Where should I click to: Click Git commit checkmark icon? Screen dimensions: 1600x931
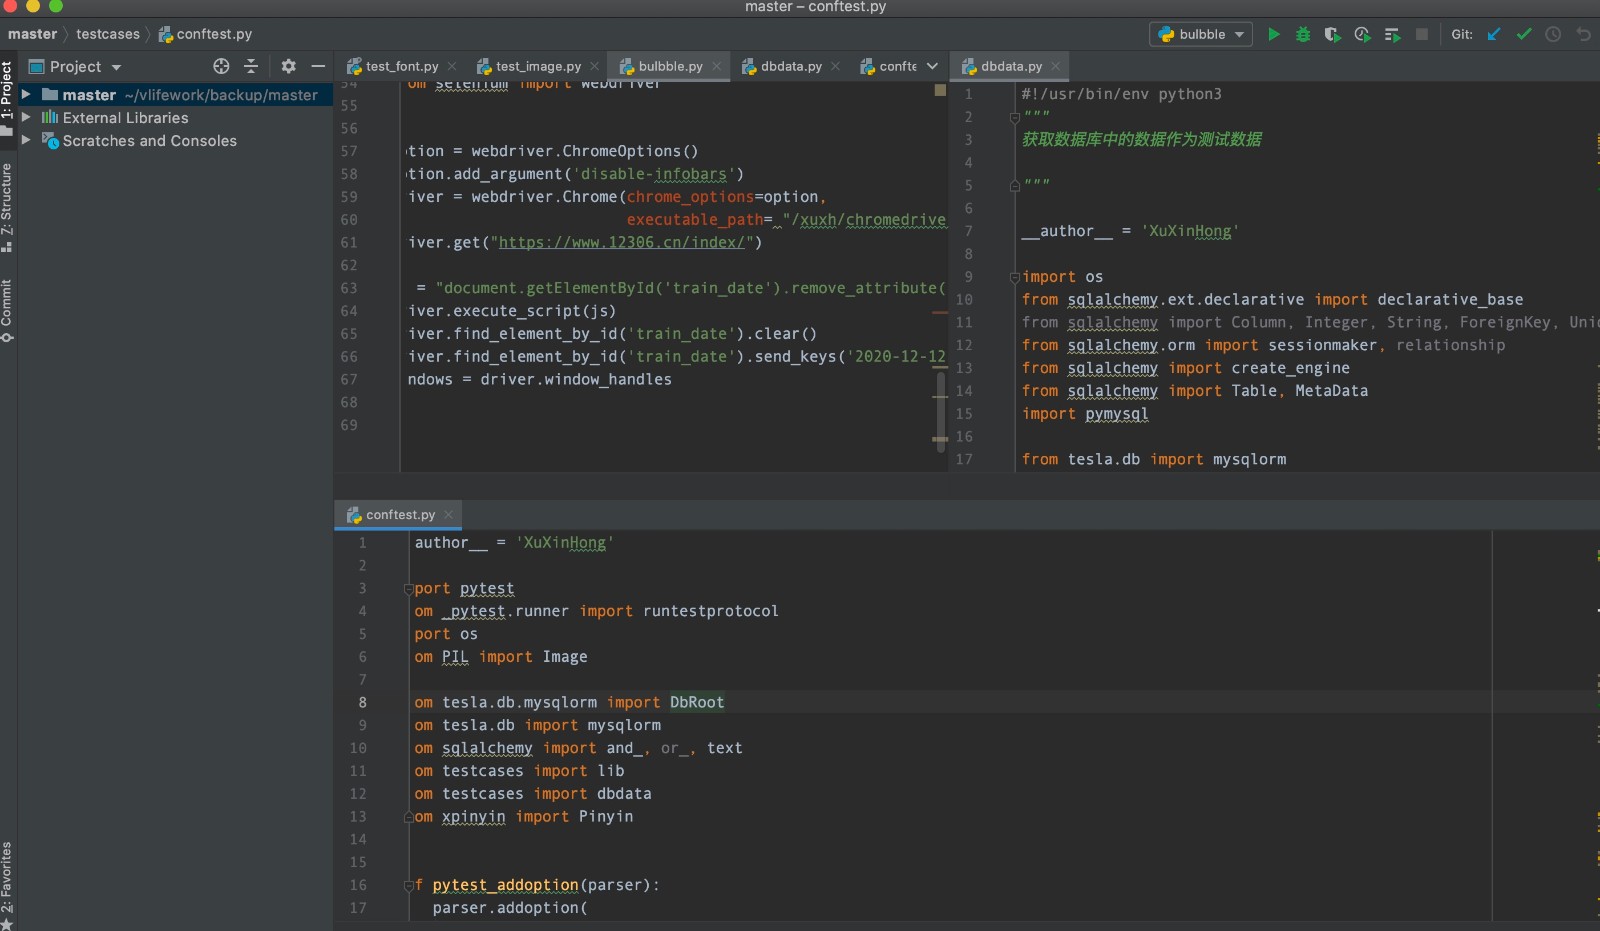1524,34
